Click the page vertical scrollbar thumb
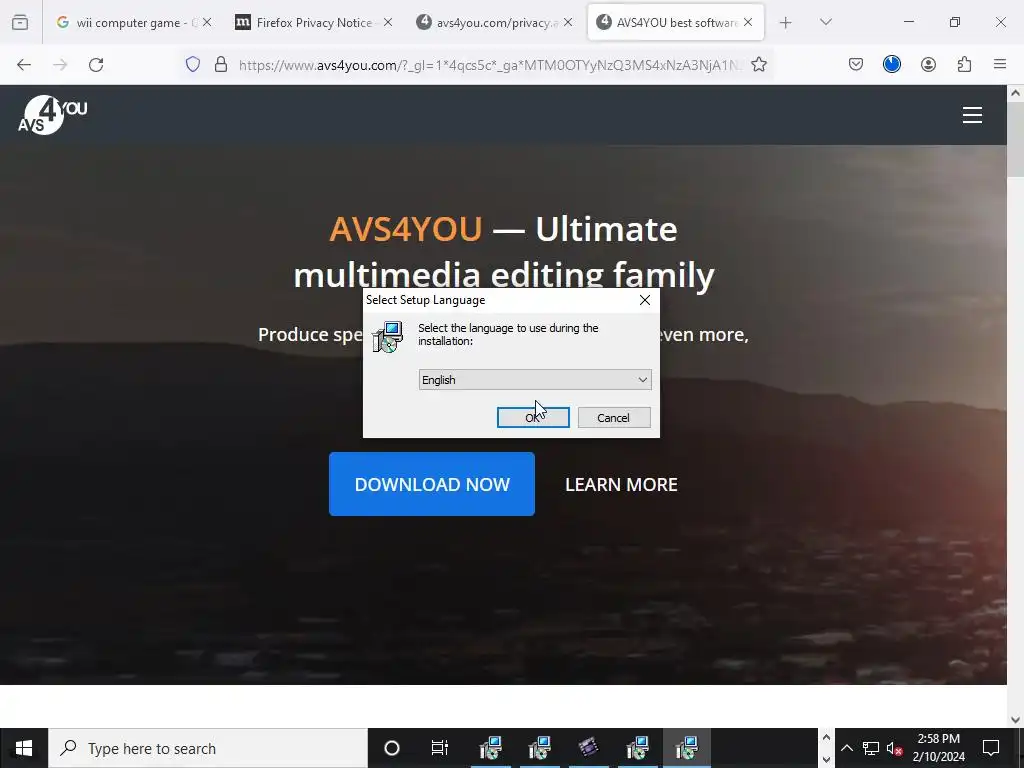 [x=1015, y=140]
